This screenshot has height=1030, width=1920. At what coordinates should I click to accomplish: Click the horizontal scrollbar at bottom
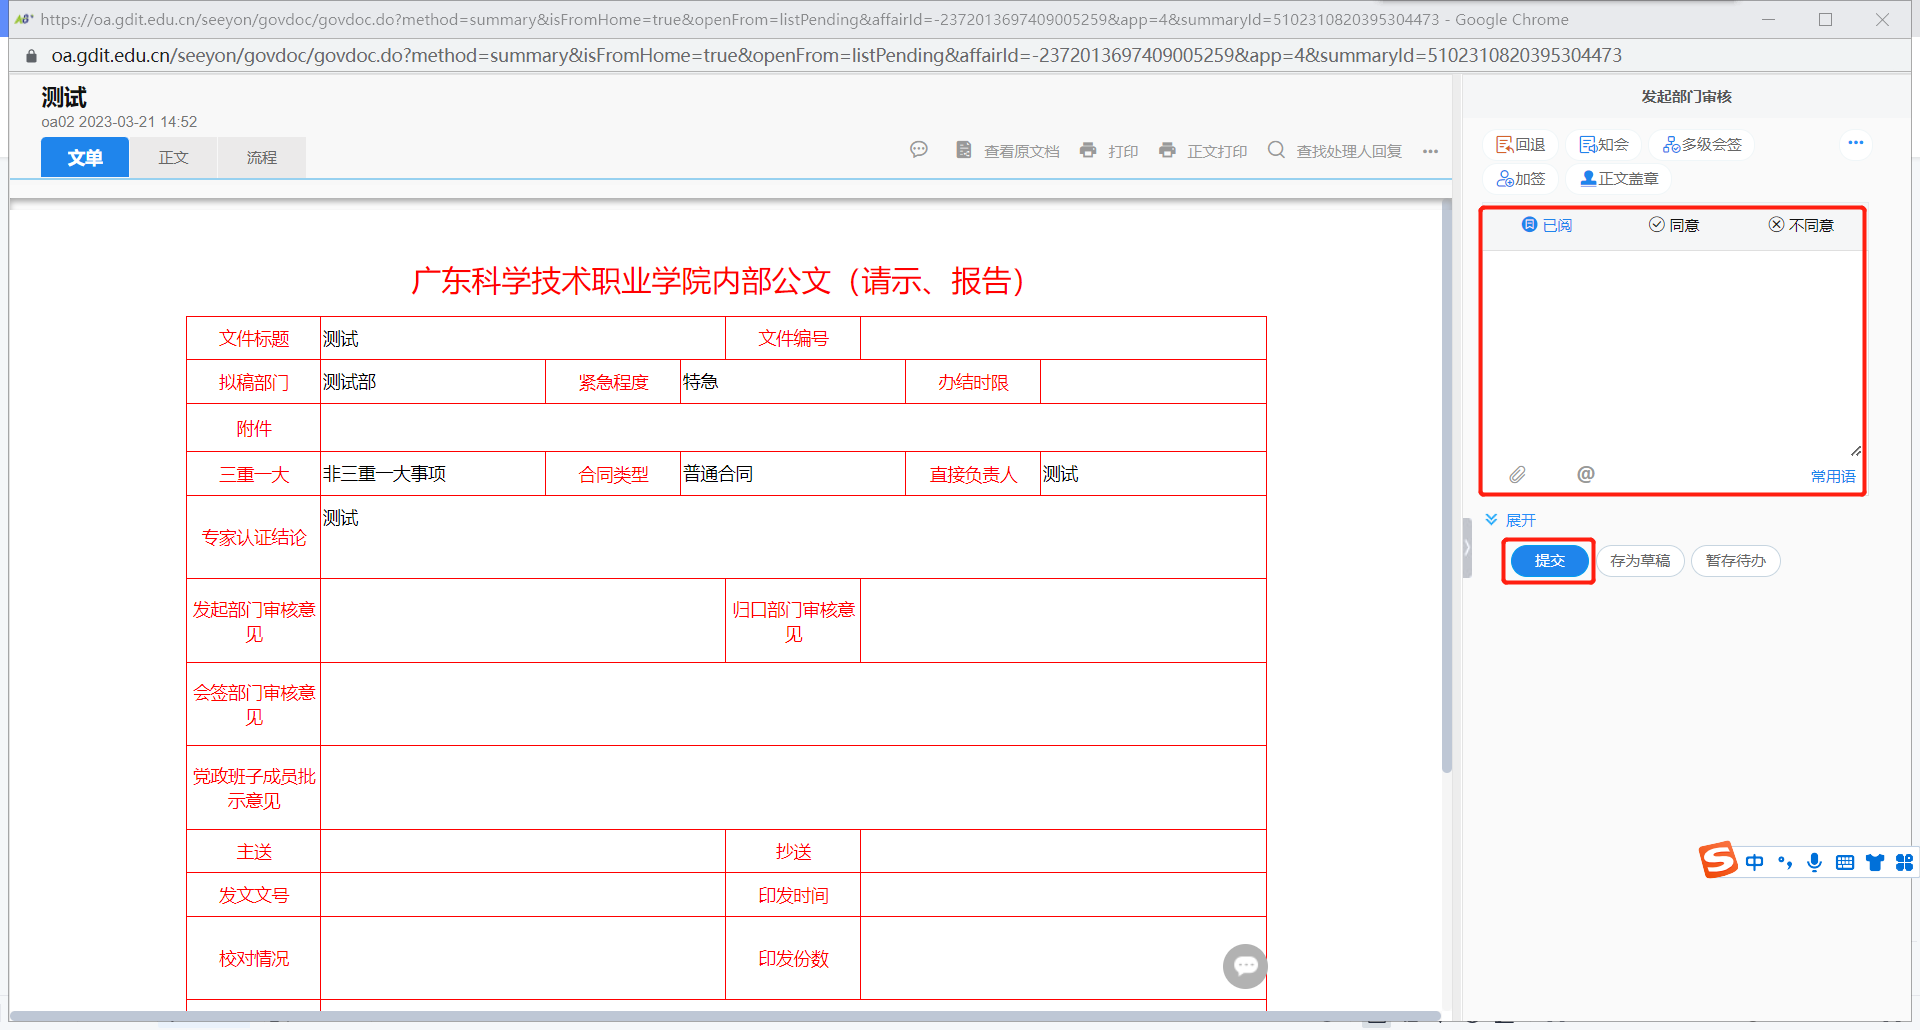pyautogui.click(x=725, y=1016)
